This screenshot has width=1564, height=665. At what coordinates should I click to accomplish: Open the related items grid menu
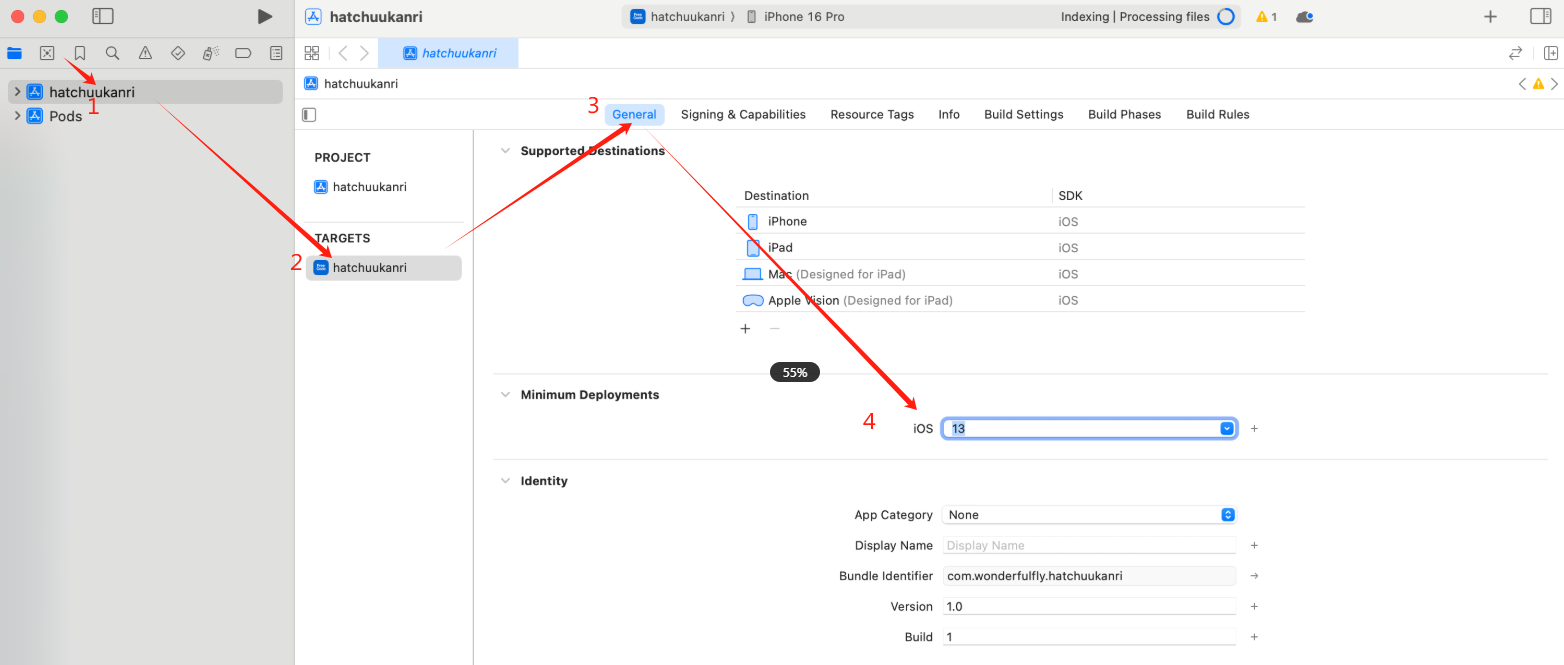[x=312, y=53]
